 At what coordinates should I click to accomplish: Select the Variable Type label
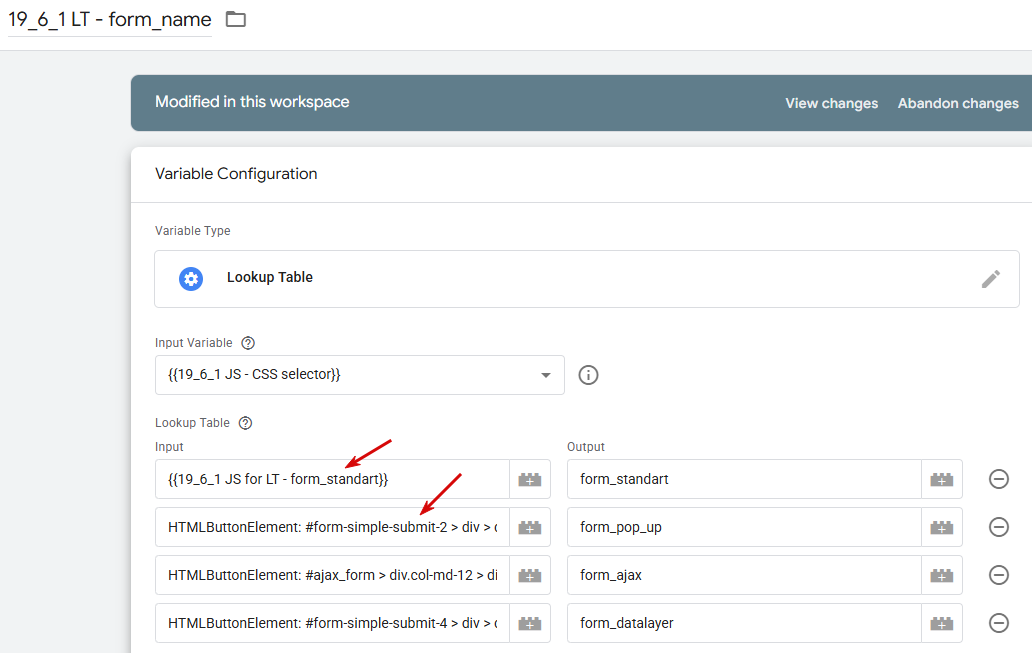(x=193, y=231)
